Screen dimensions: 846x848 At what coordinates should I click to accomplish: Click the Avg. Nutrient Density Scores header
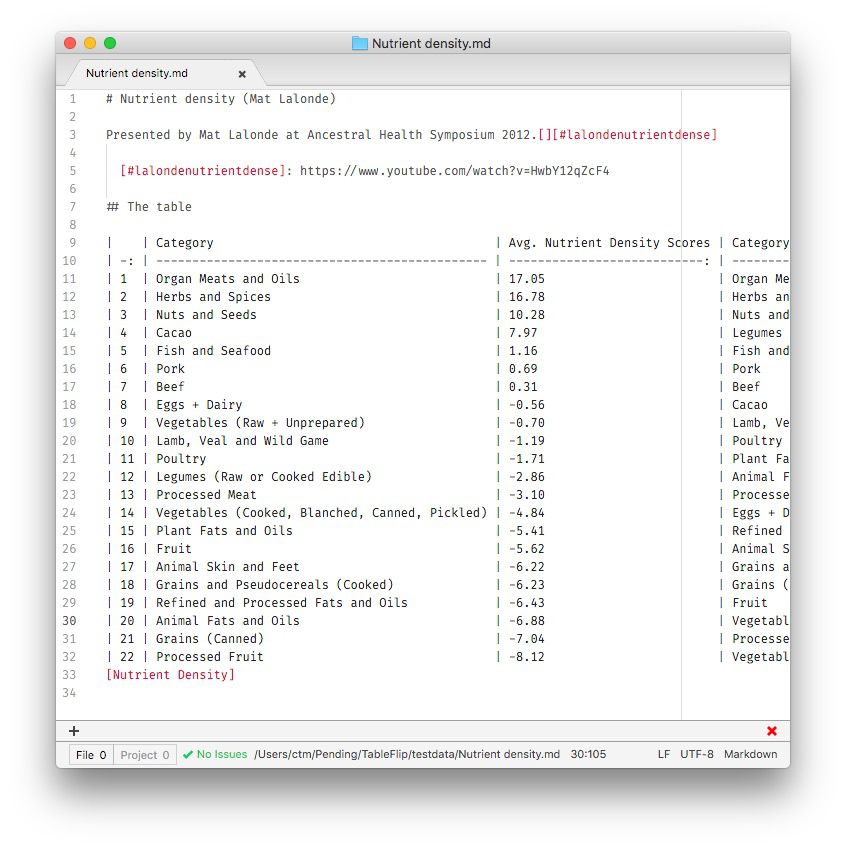(x=609, y=243)
